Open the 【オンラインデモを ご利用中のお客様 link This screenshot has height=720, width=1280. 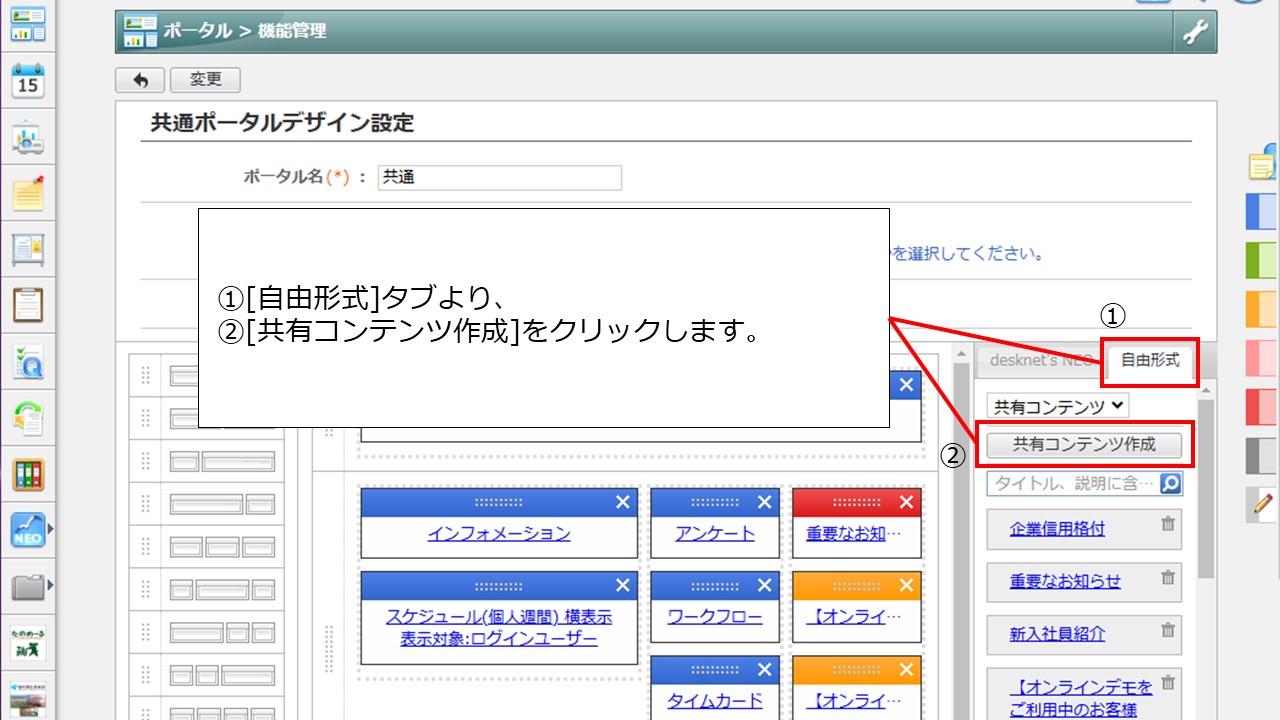(x=1080, y=699)
